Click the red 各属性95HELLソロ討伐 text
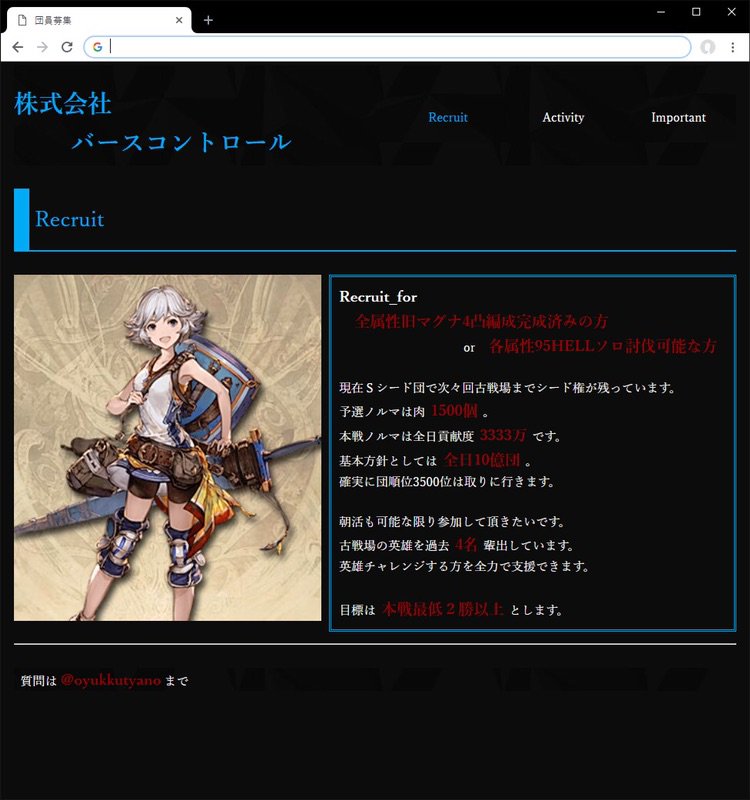 pyautogui.click(x=603, y=346)
